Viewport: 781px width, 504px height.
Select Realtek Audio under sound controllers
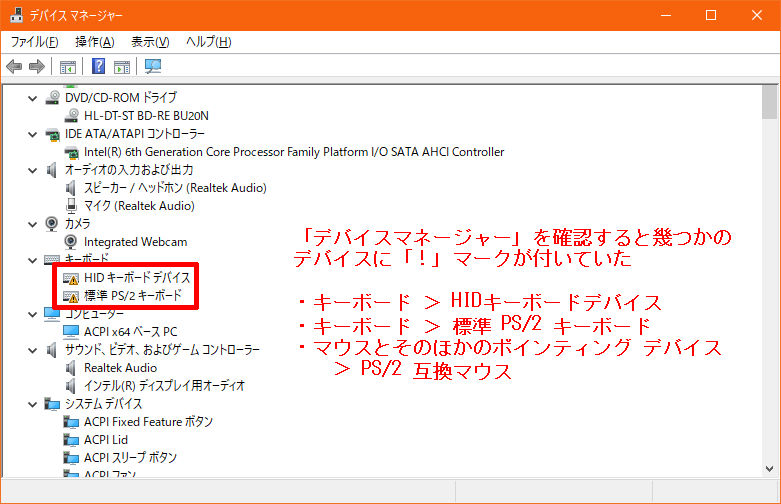coord(121,368)
